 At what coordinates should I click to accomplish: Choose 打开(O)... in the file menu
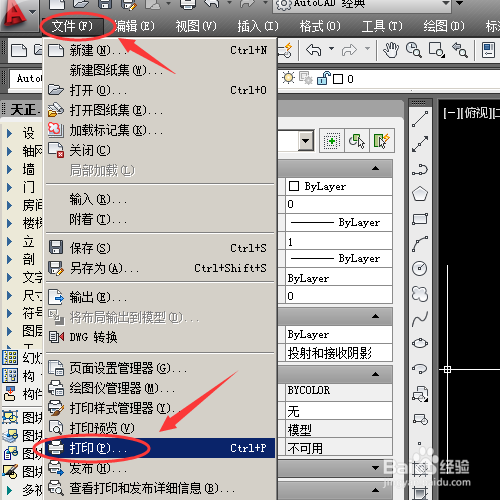[160, 90]
